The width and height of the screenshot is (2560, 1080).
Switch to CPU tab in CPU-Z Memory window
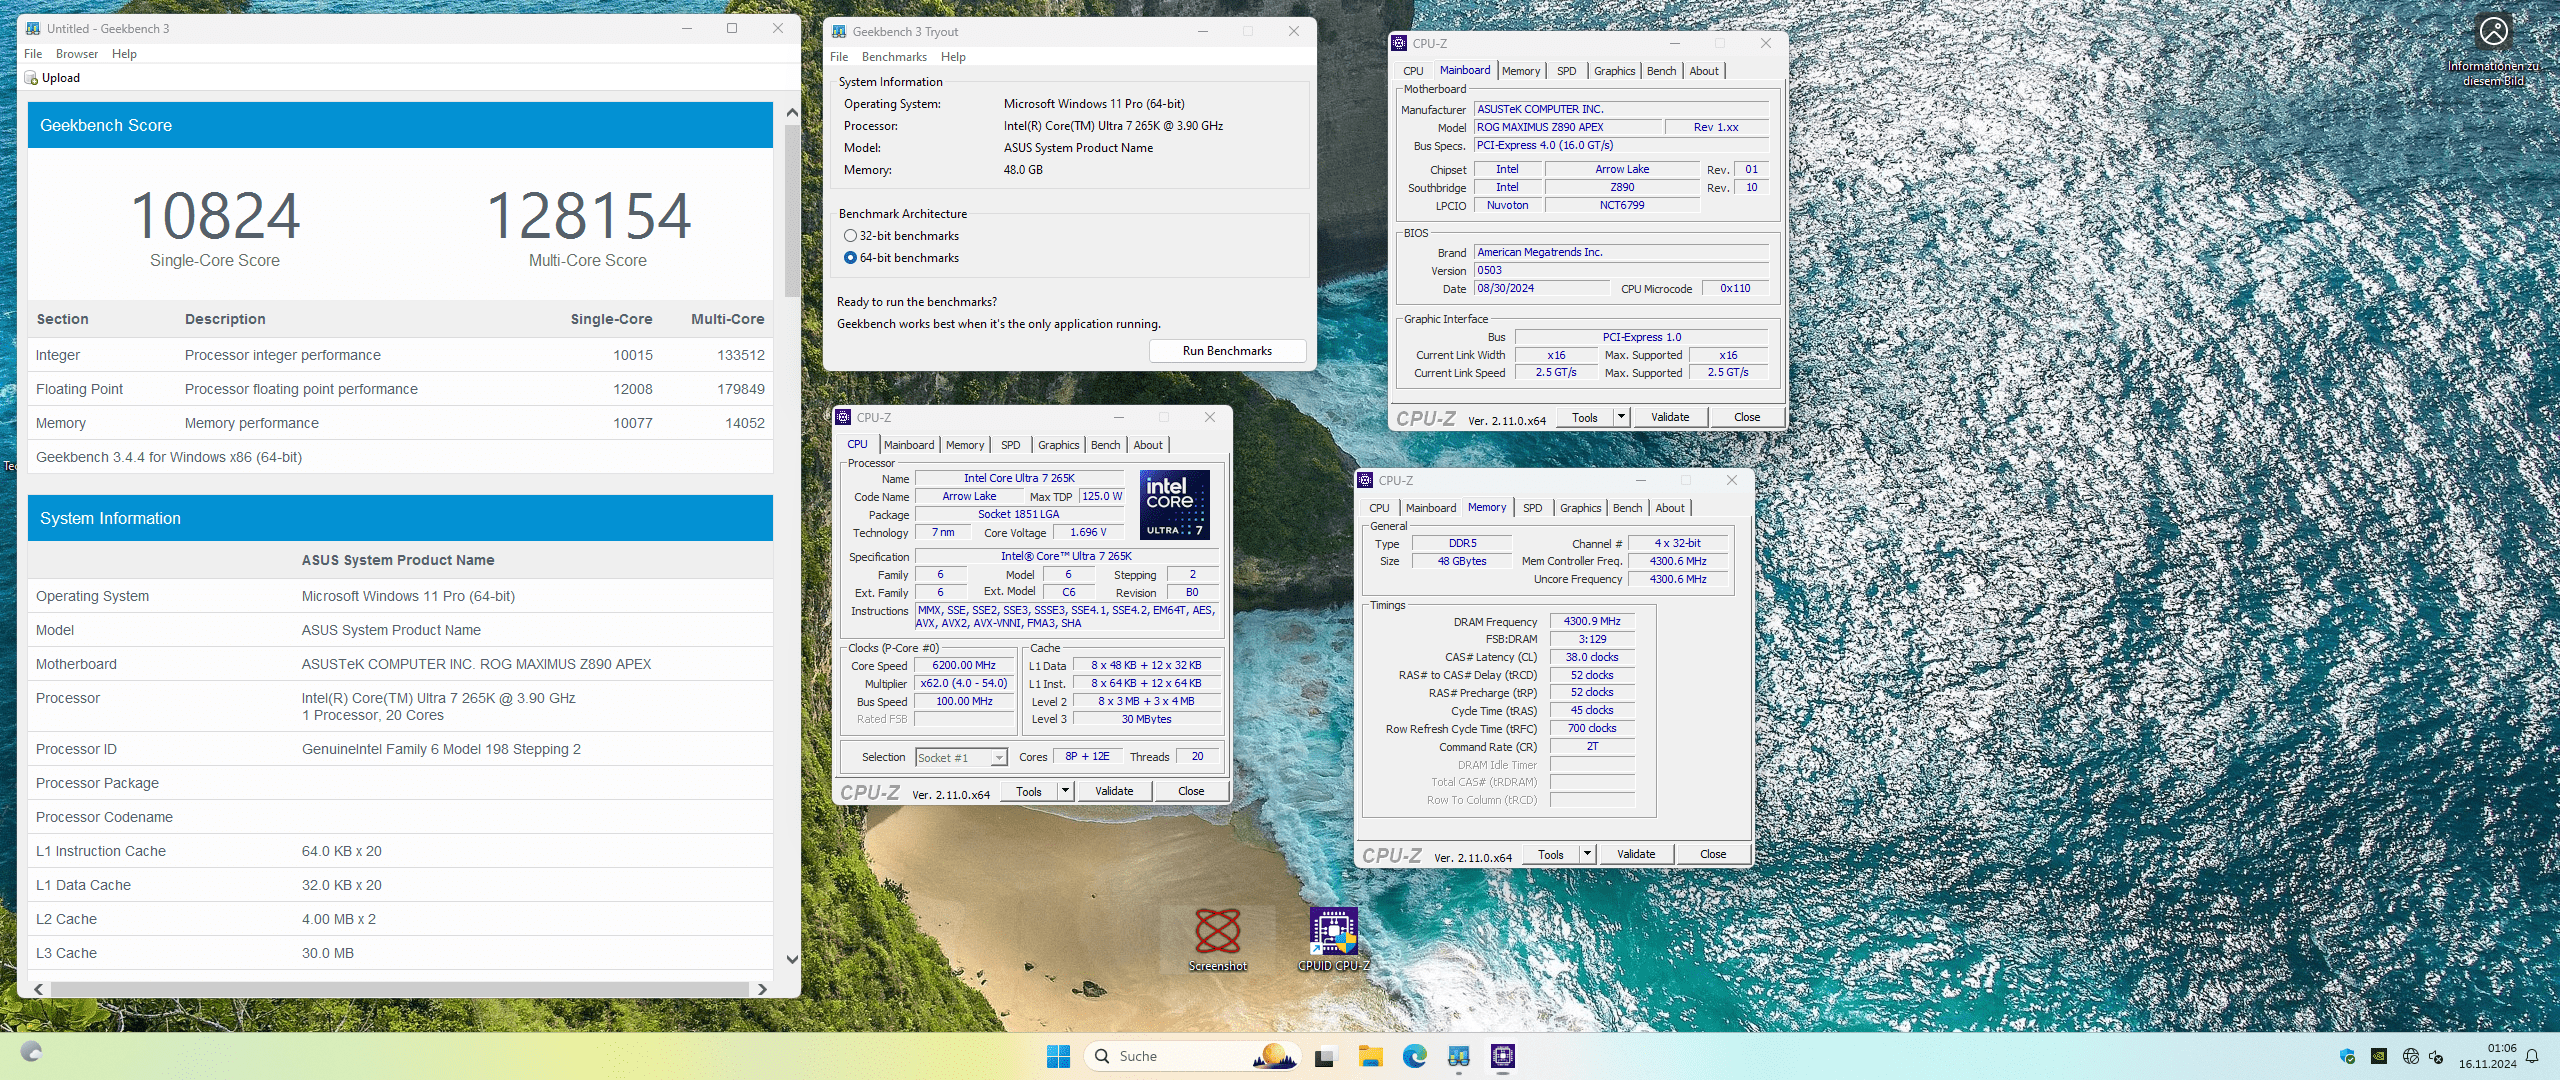[1379, 508]
